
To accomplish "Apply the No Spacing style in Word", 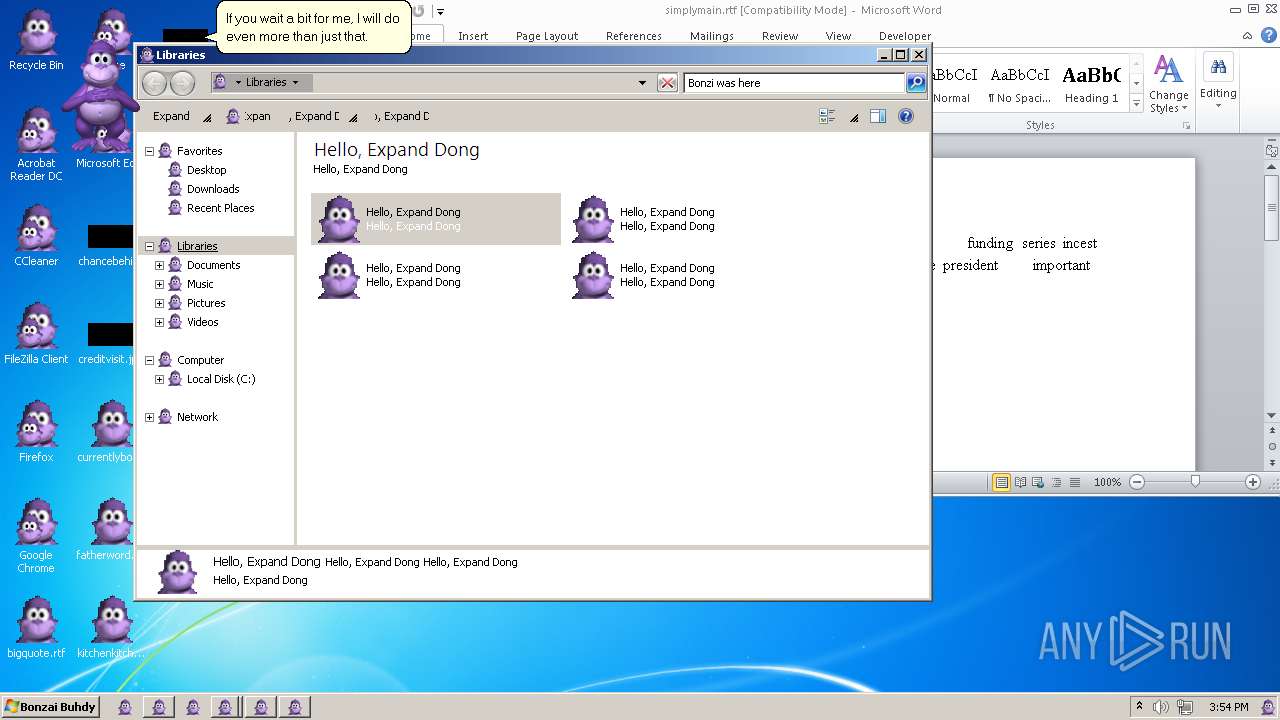I will (x=1019, y=84).
